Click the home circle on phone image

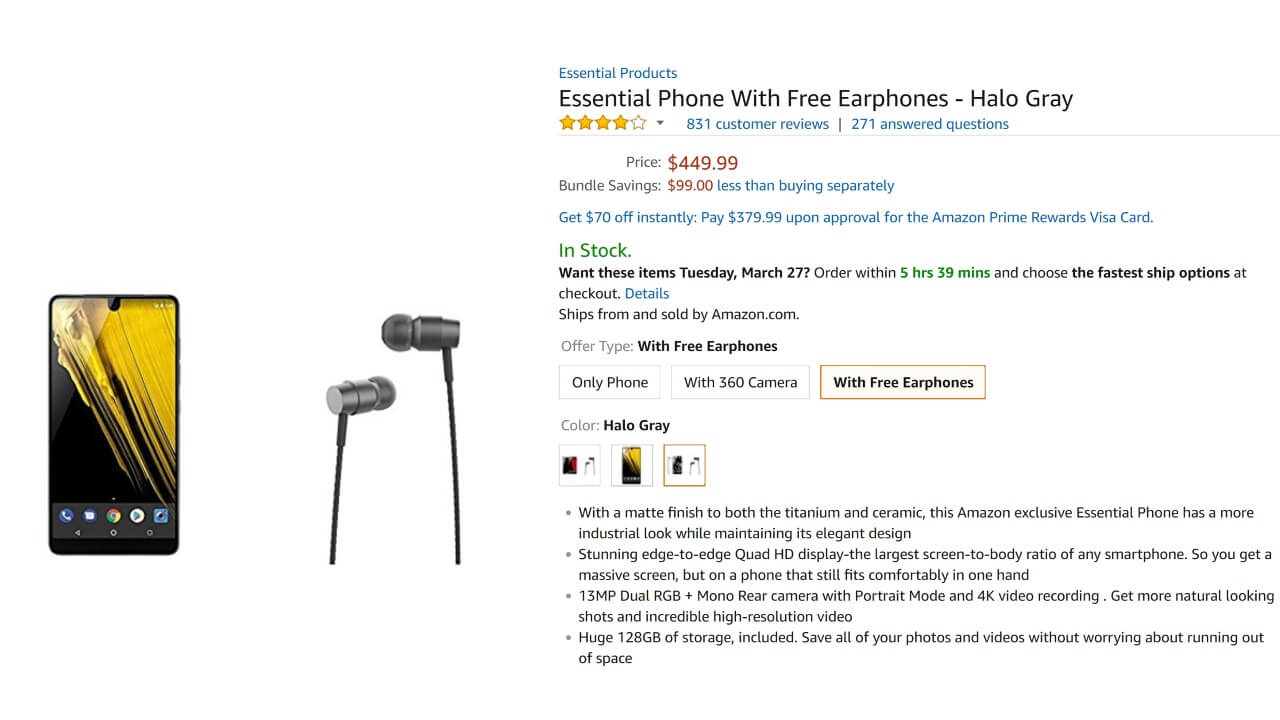click(x=114, y=534)
